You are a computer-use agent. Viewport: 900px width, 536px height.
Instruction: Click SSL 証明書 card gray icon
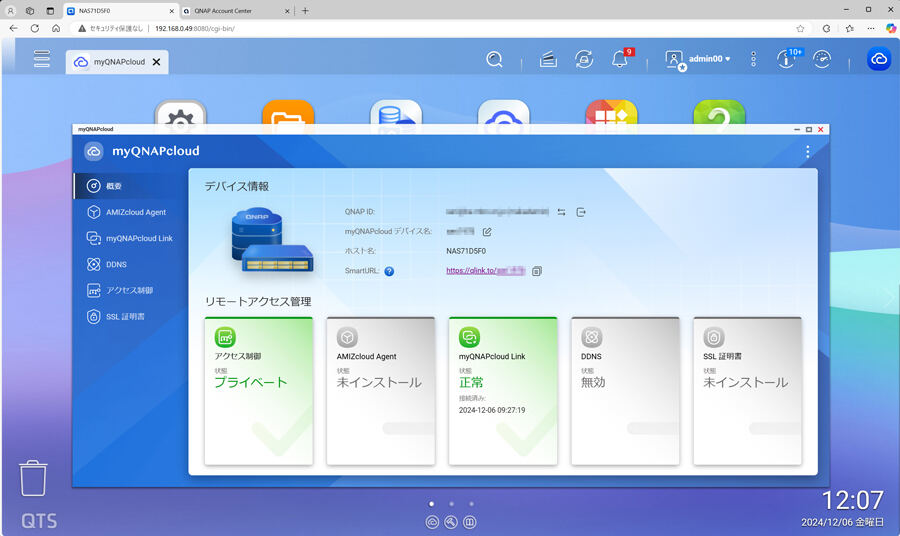[x=714, y=337]
